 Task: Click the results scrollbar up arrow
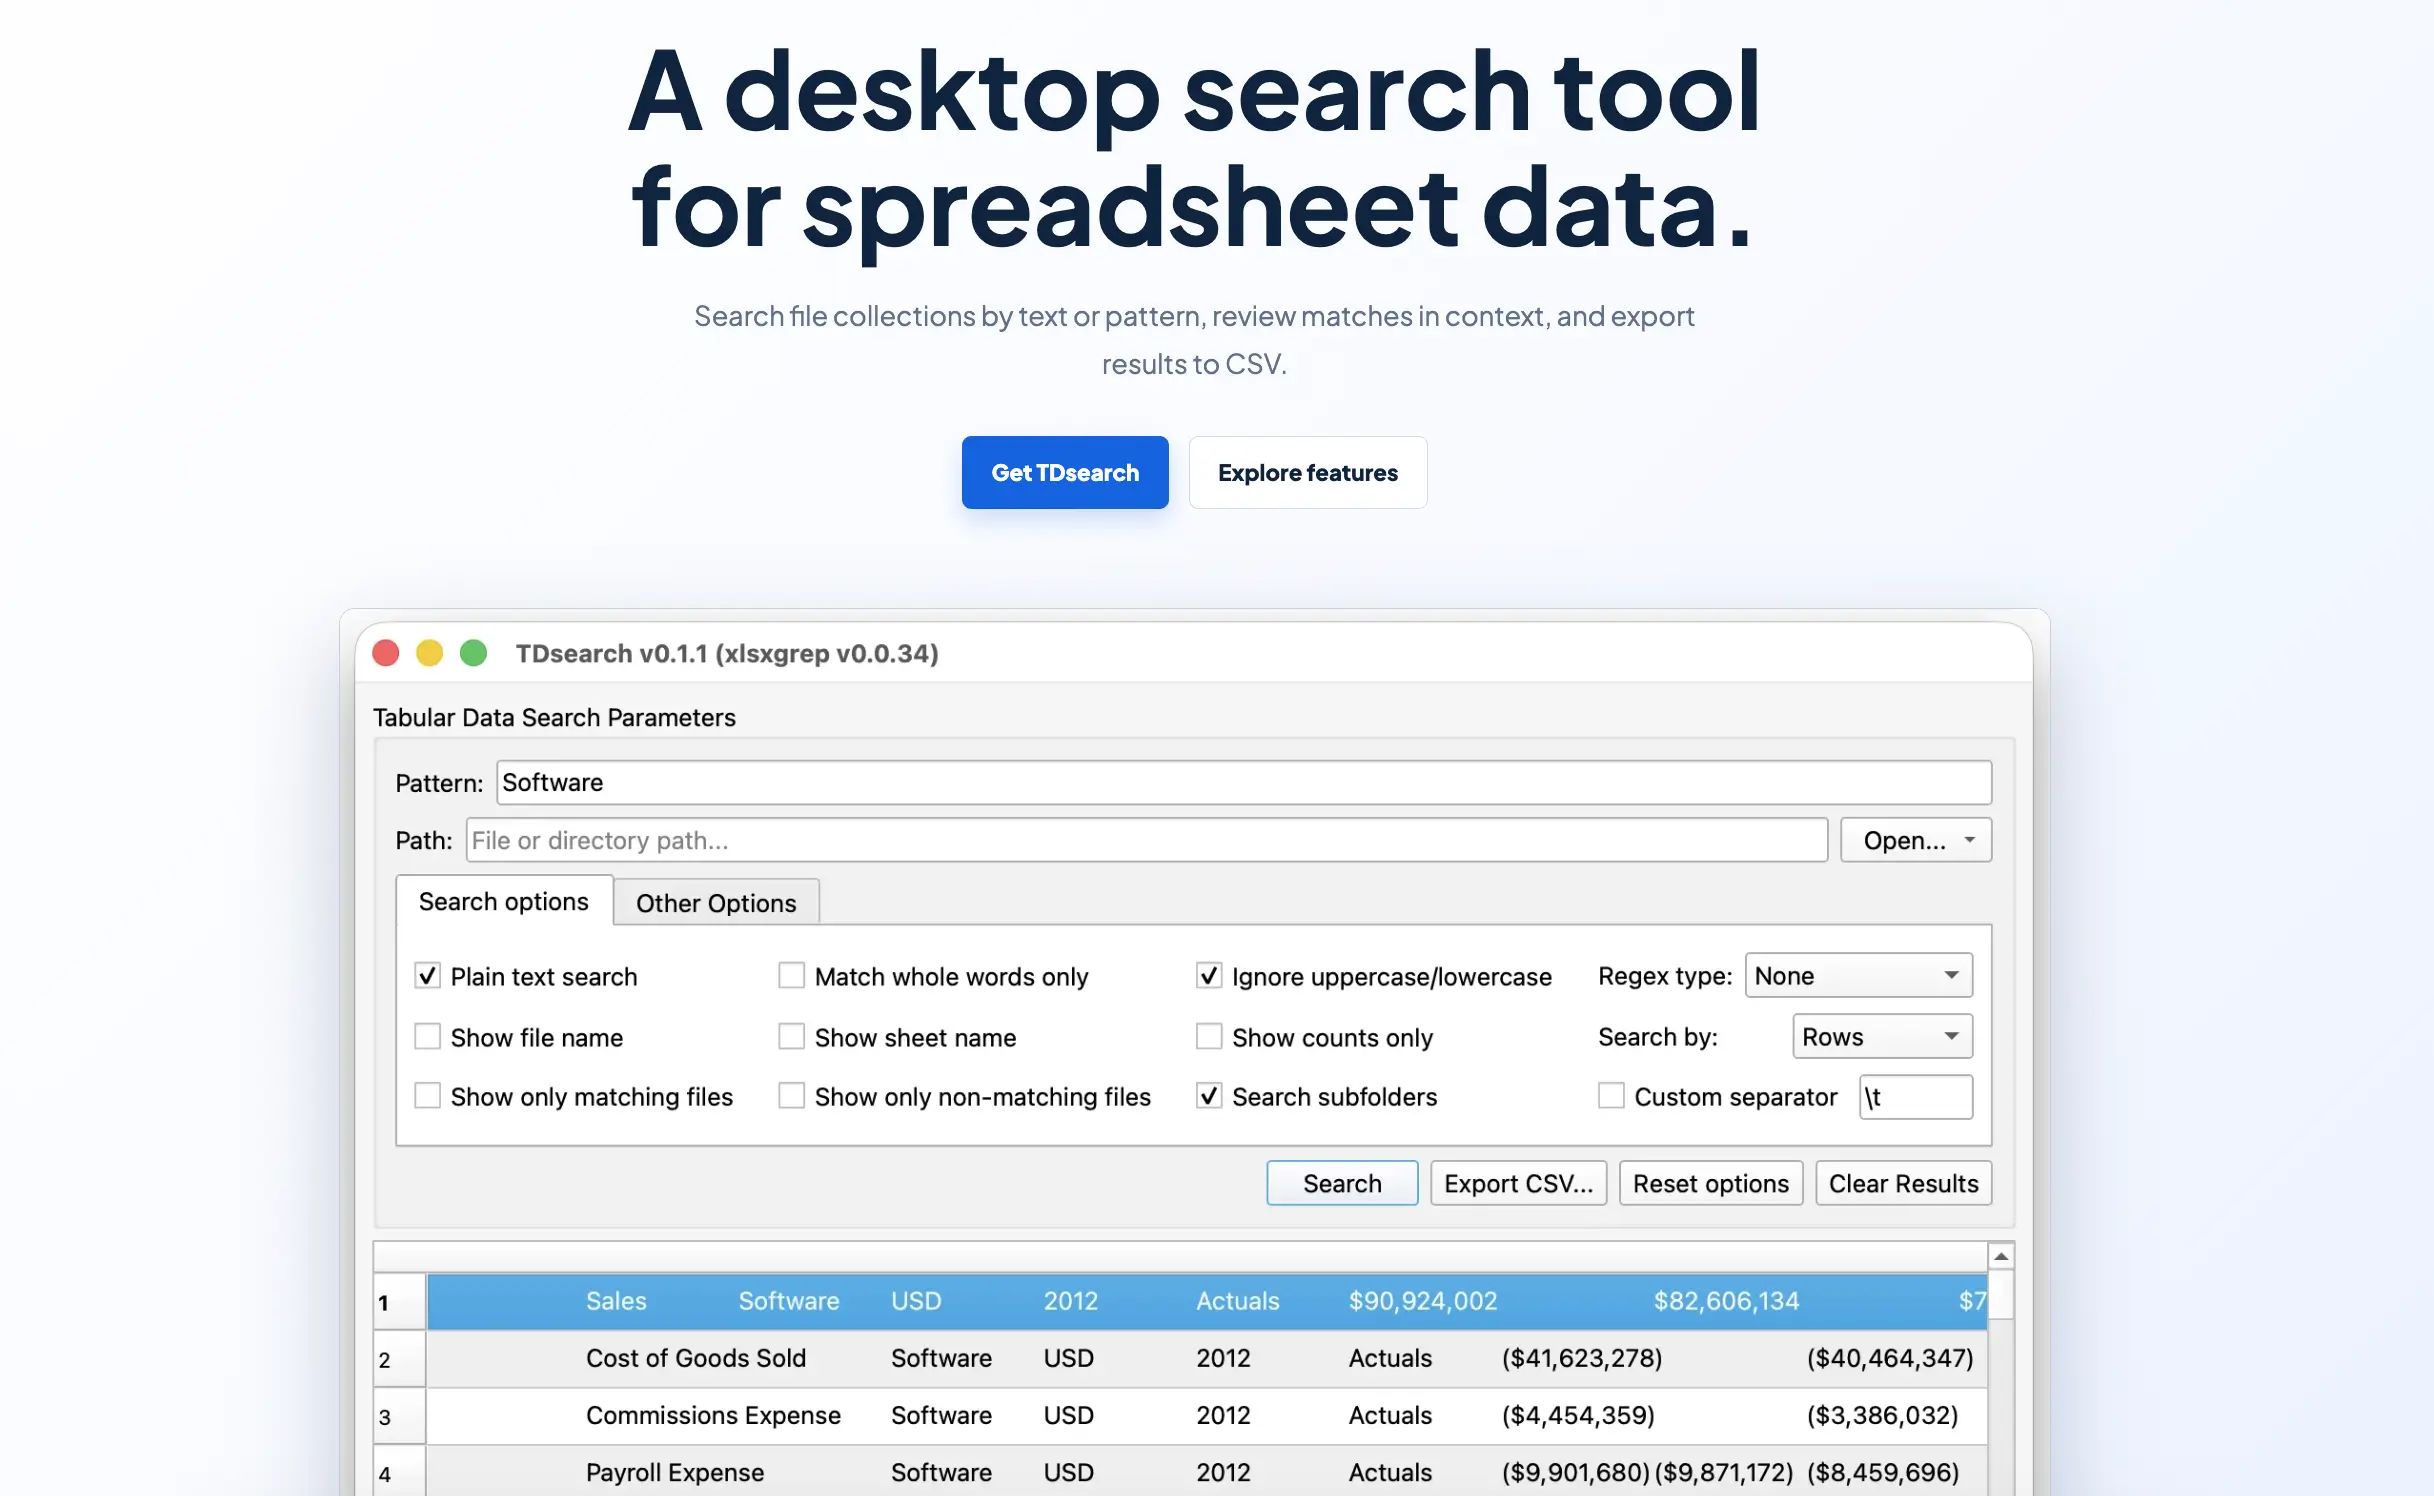click(x=2001, y=1256)
